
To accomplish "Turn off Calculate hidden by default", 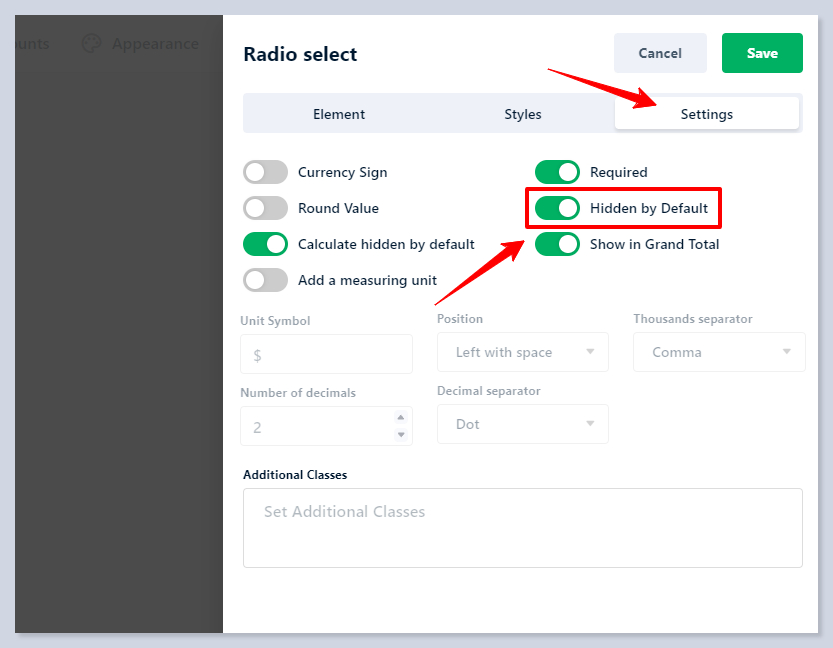I will click(265, 244).
